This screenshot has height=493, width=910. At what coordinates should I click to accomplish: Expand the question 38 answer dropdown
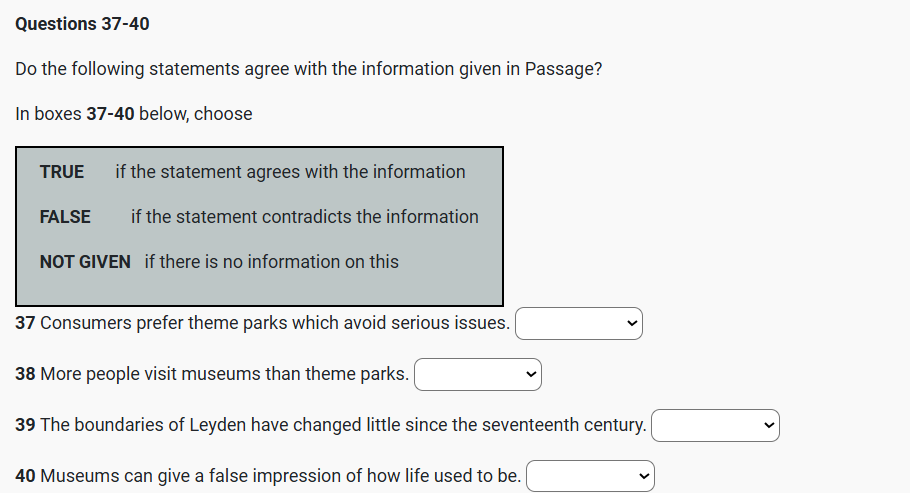tap(477, 375)
